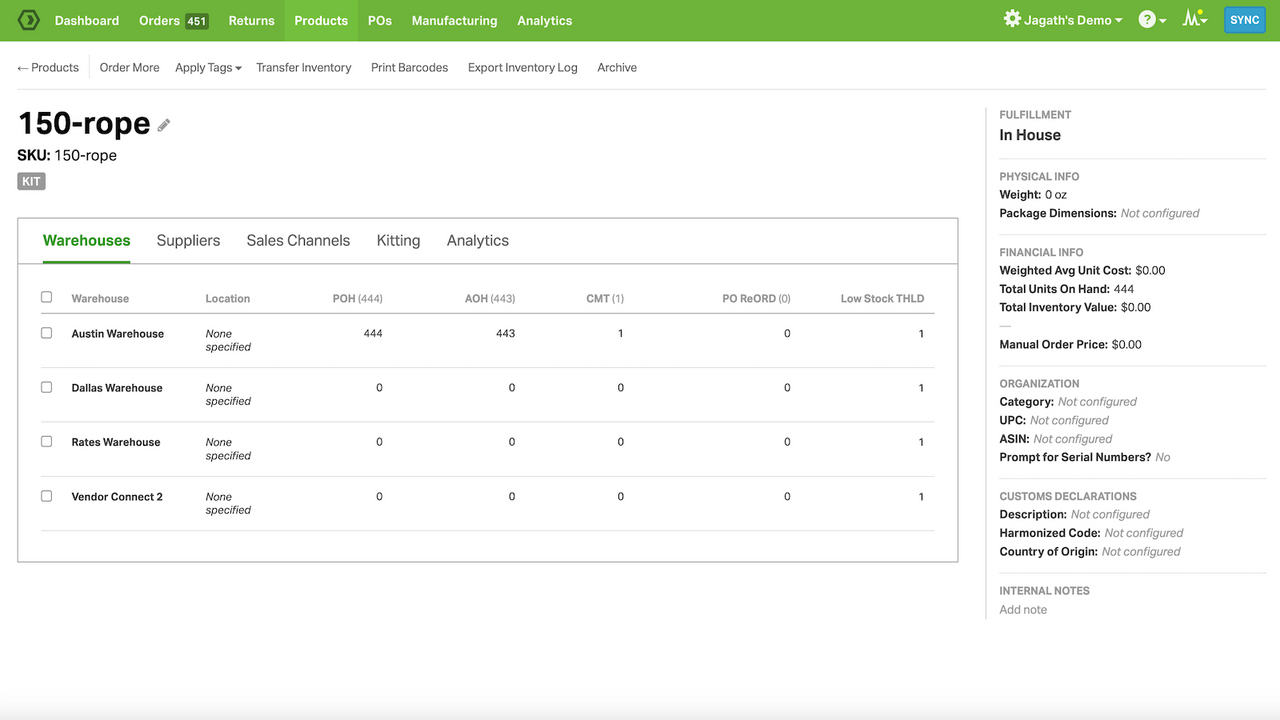Switch to the Kitting tab
1280x720 pixels.
(398, 241)
